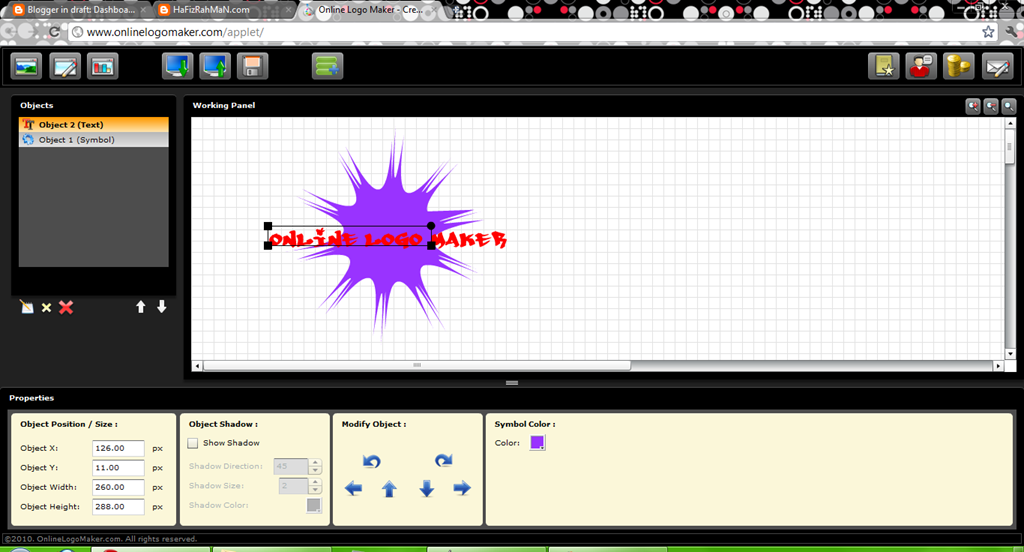
Task: Add a symbol with the landscape picture icon
Action: tap(26, 67)
